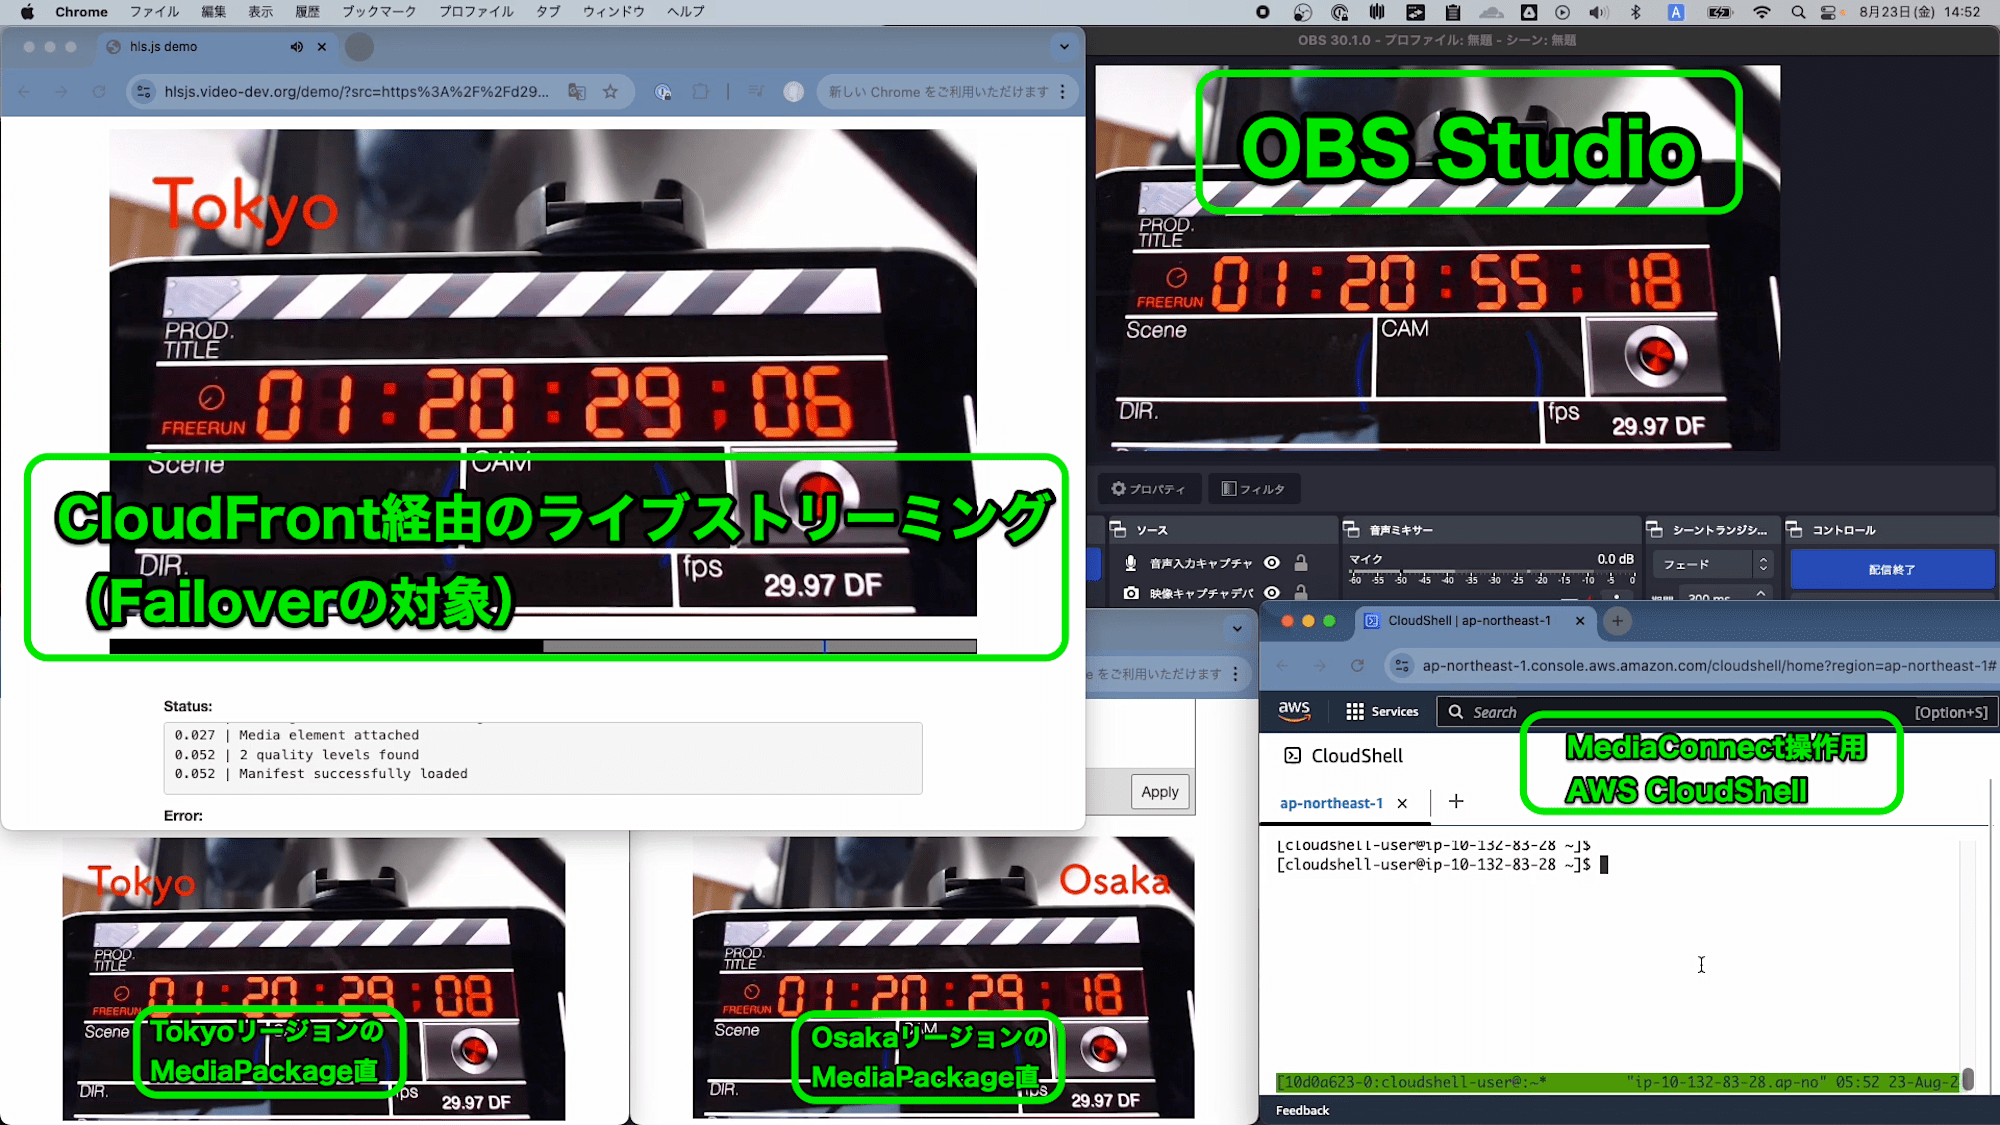Stop streaming with the blue OBS button
The image size is (2000, 1125).
(x=1892, y=569)
